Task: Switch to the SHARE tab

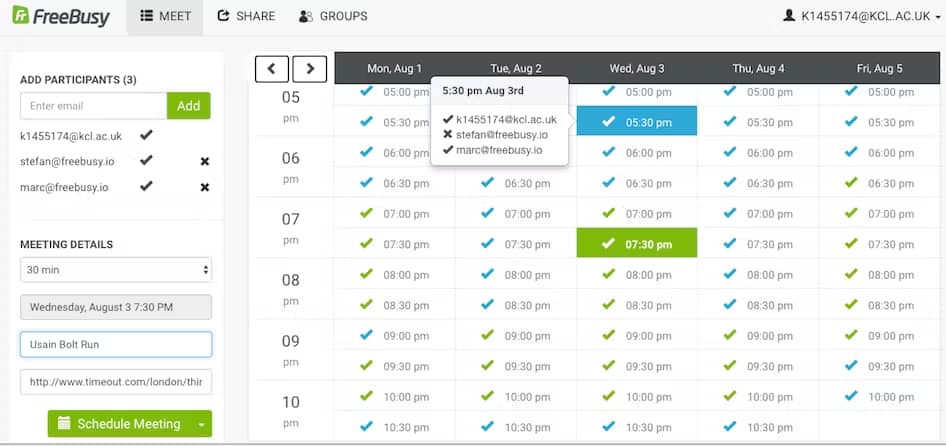Action: 246,16
